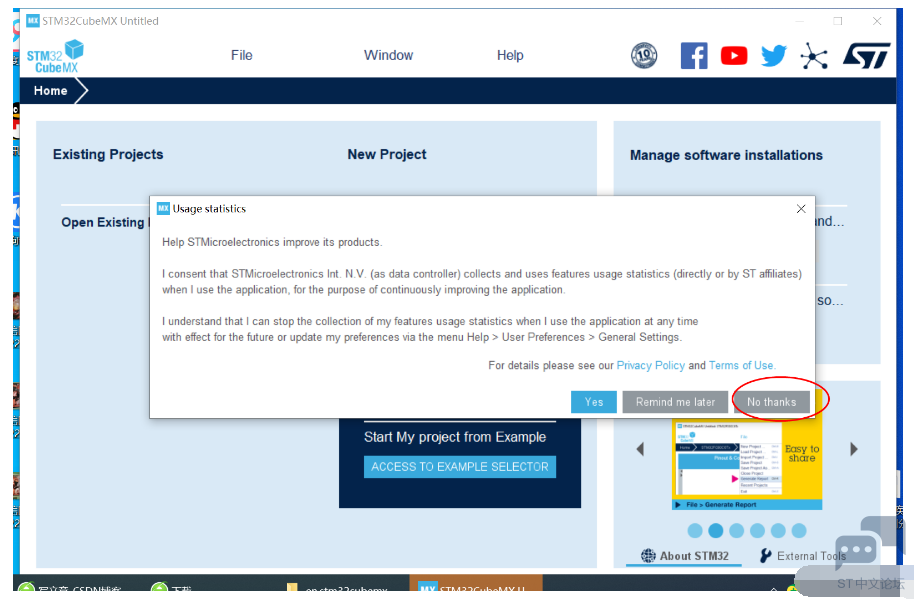
Task: Open the Facebook icon link
Action: point(694,56)
